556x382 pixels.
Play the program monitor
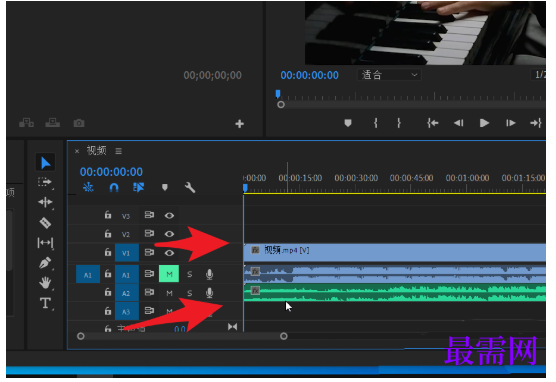click(x=484, y=123)
